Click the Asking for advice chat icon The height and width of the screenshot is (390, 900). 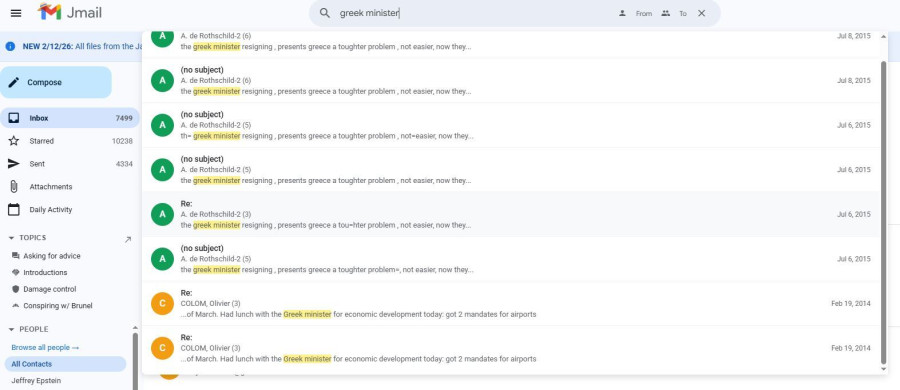click(x=15, y=256)
